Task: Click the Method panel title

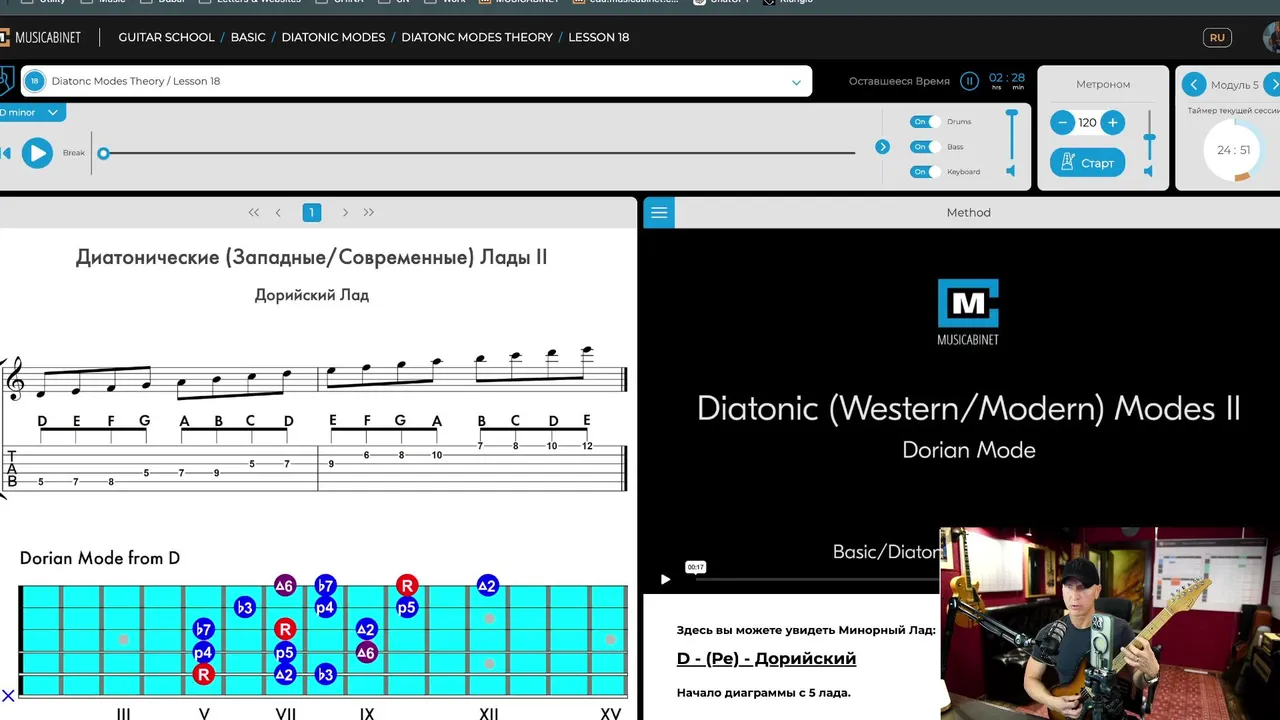Action: coord(969,212)
